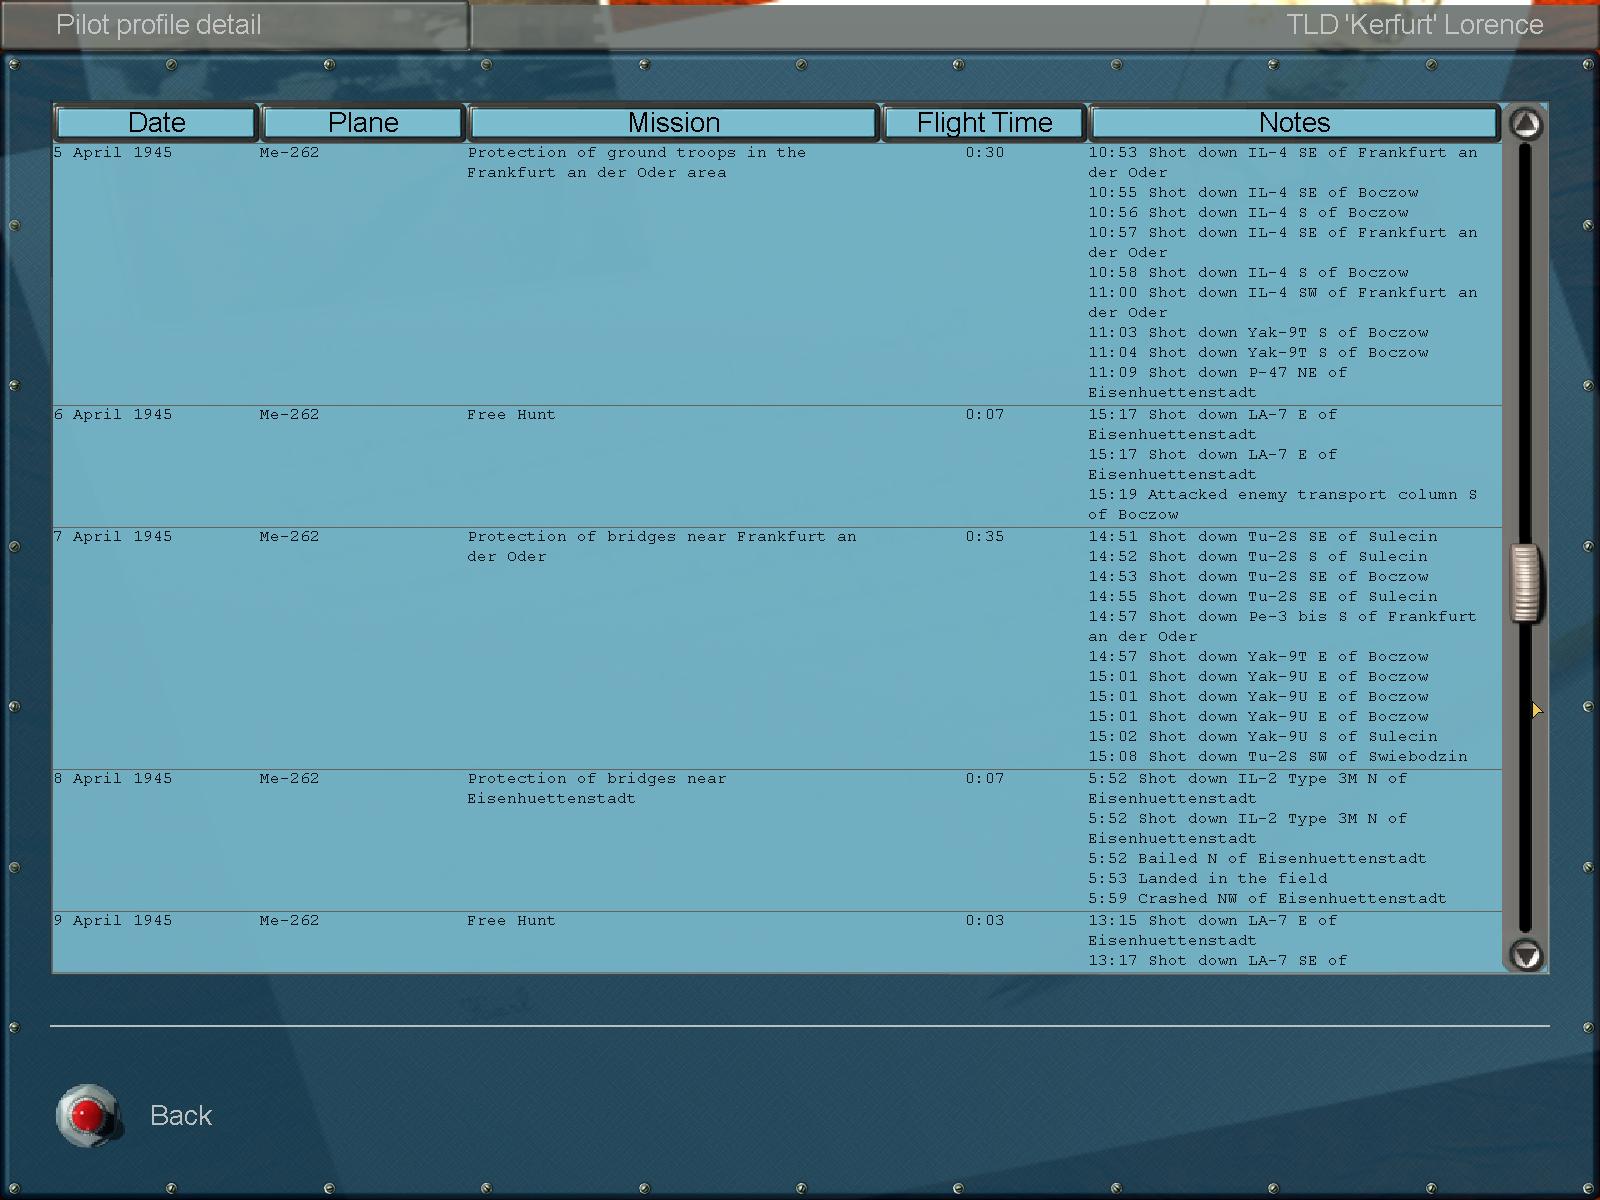This screenshot has width=1600, height=1200.
Task: Click note '5:53 Landed in the field'
Action: 1208,879
